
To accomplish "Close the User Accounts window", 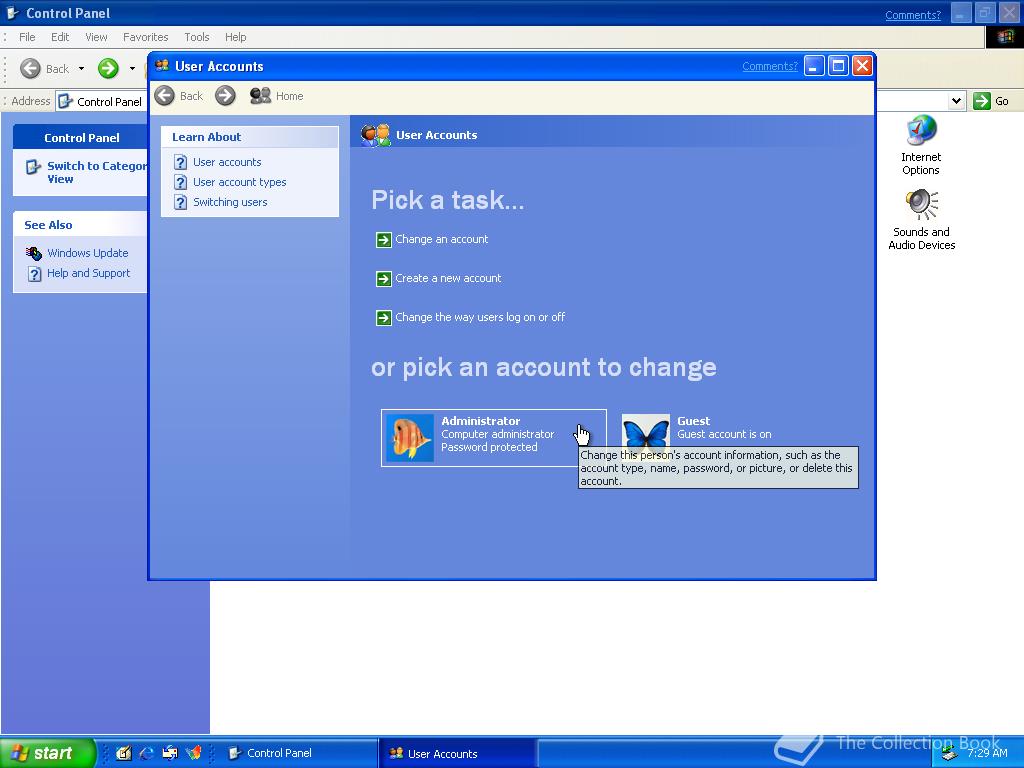I will (x=862, y=66).
